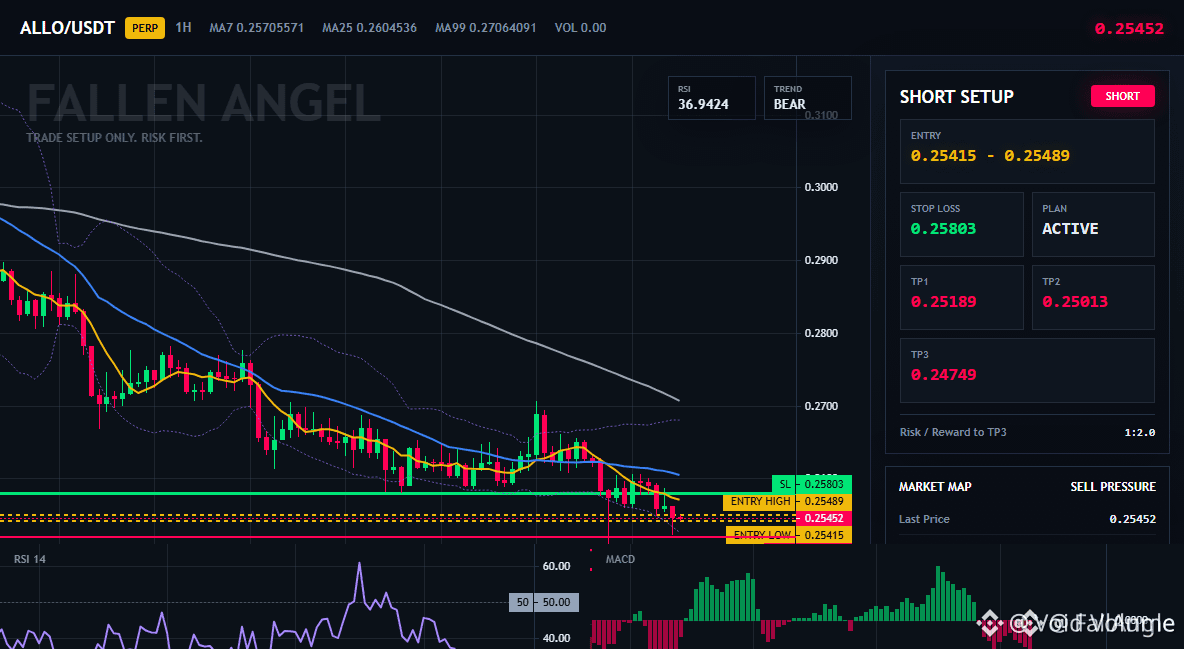This screenshot has width=1184, height=649.
Task: Click the red SHORT button
Action: pyautogui.click(x=1122, y=96)
